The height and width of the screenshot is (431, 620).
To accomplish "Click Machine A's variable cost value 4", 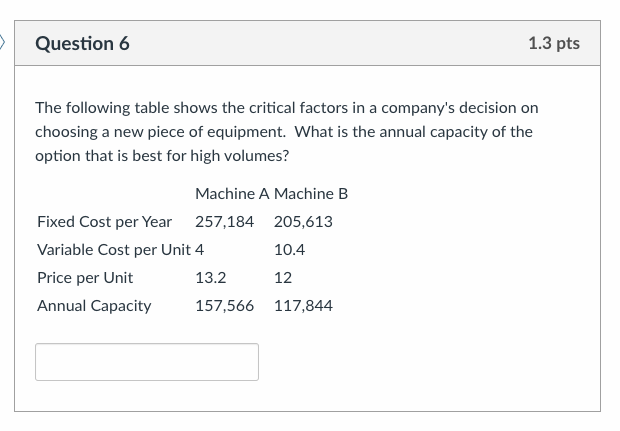I will point(200,249).
